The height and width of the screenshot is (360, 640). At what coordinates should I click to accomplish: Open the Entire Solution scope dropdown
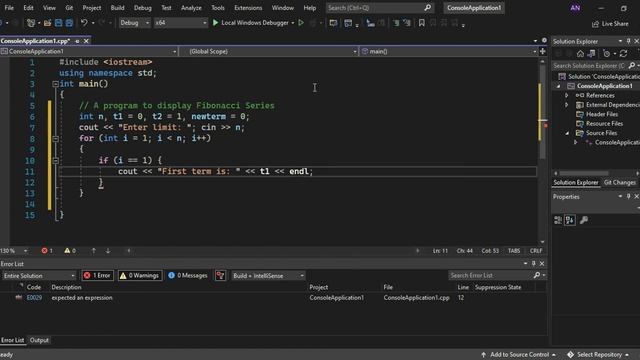coord(39,276)
